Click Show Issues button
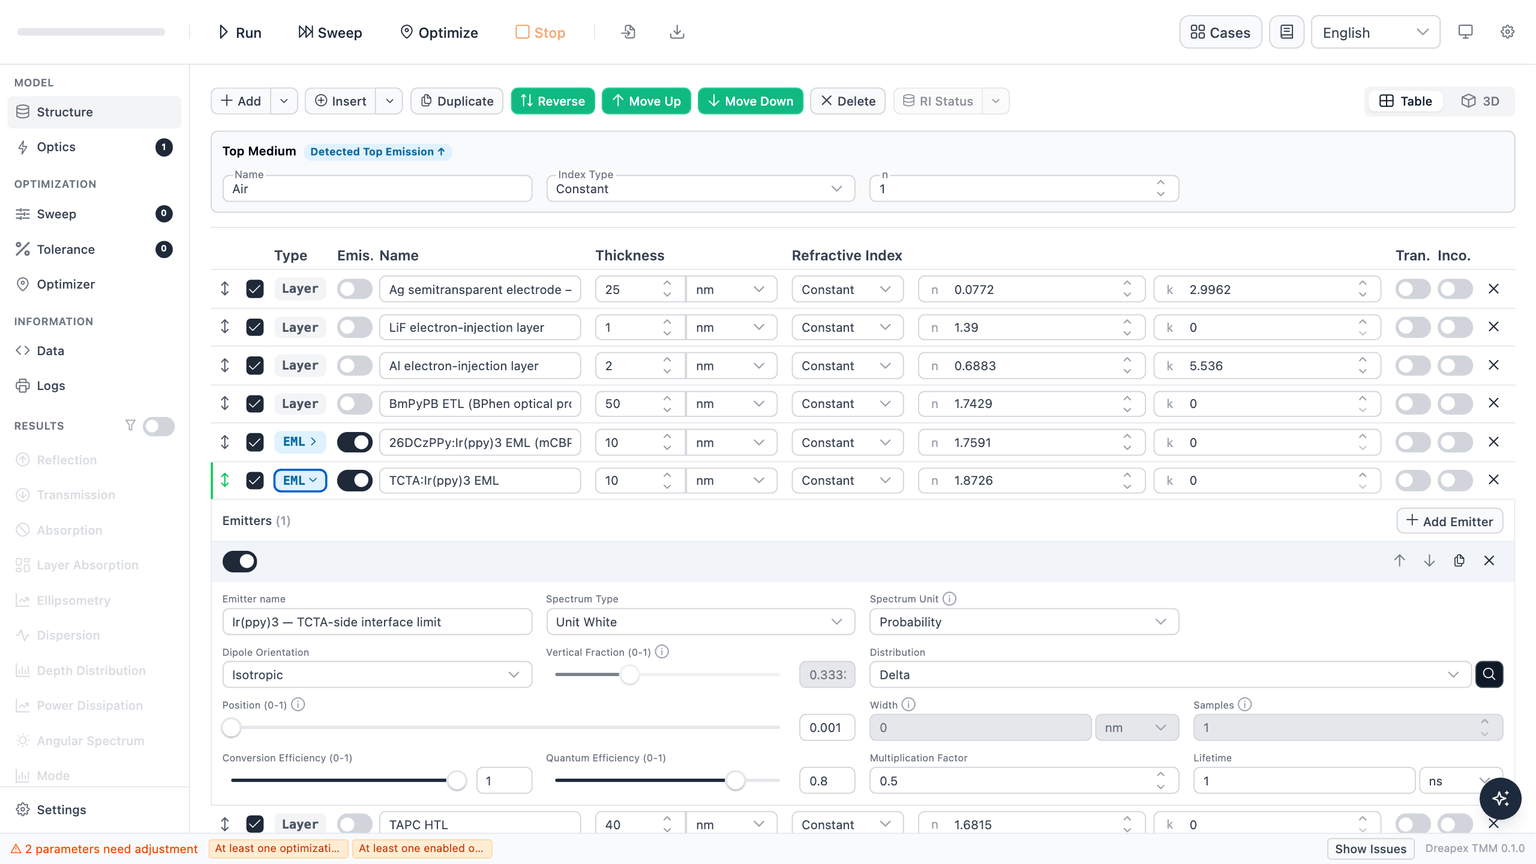Screen dimensions: 1536x864 1370,848
